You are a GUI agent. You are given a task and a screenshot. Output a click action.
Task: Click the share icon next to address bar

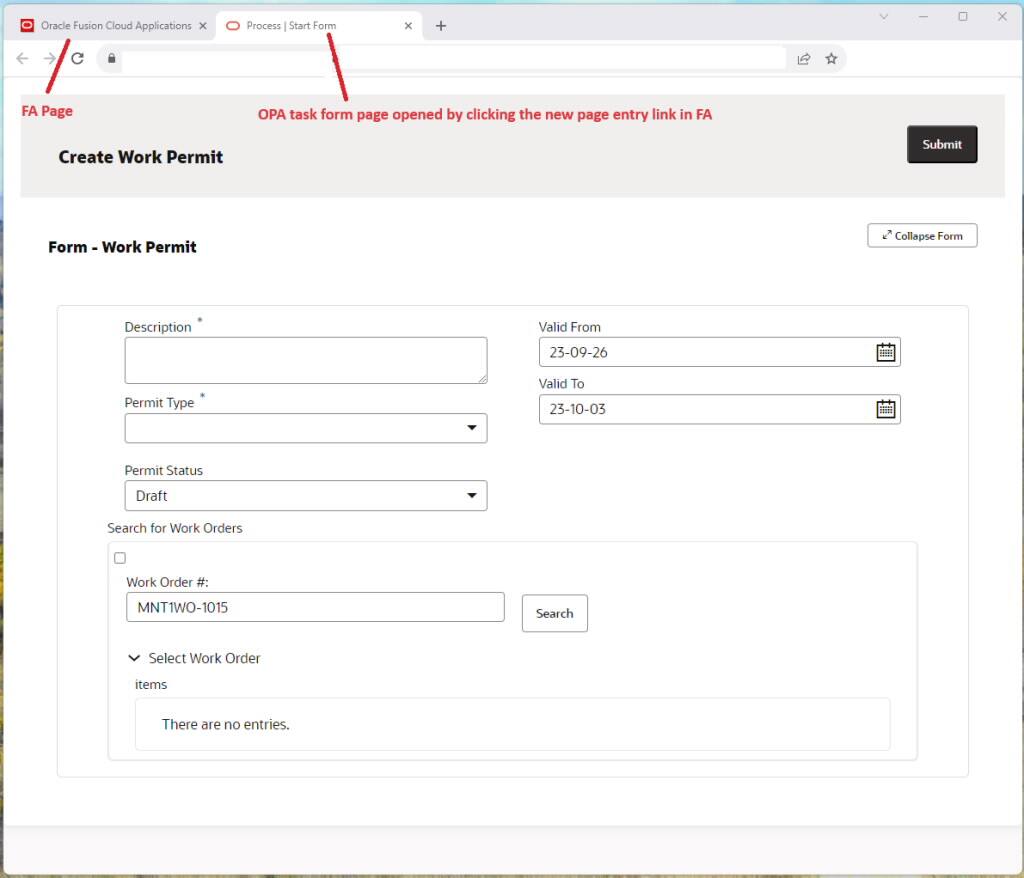(803, 58)
